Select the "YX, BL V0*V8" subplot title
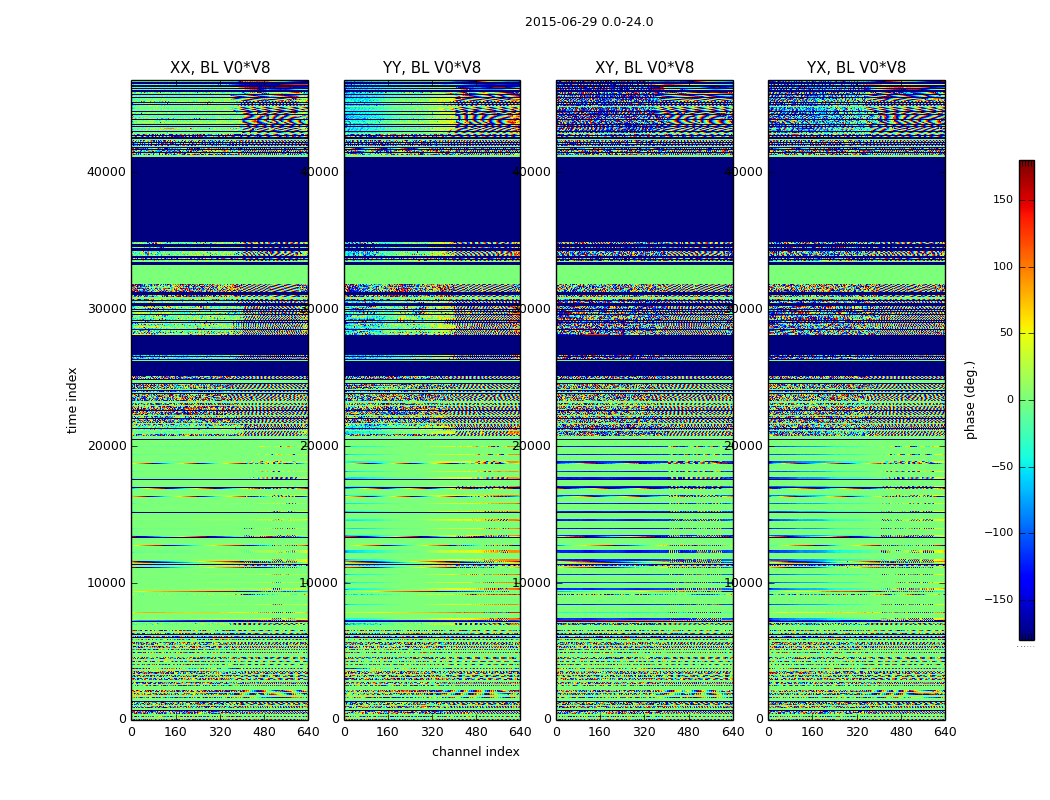The width and height of the screenshot is (1050, 800). click(856, 68)
